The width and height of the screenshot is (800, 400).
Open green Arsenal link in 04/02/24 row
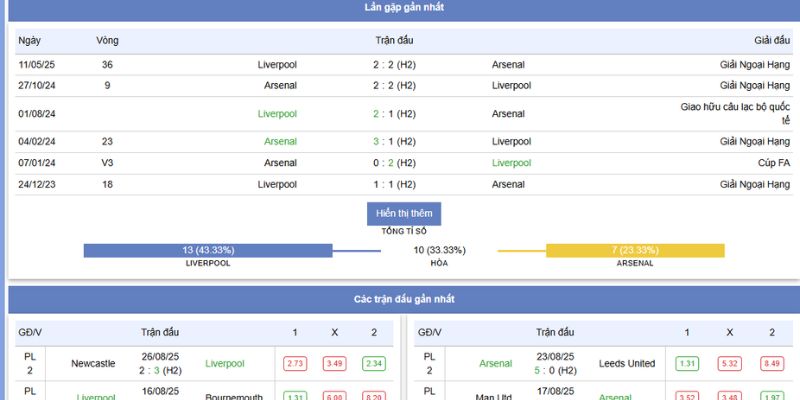[x=280, y=141]
